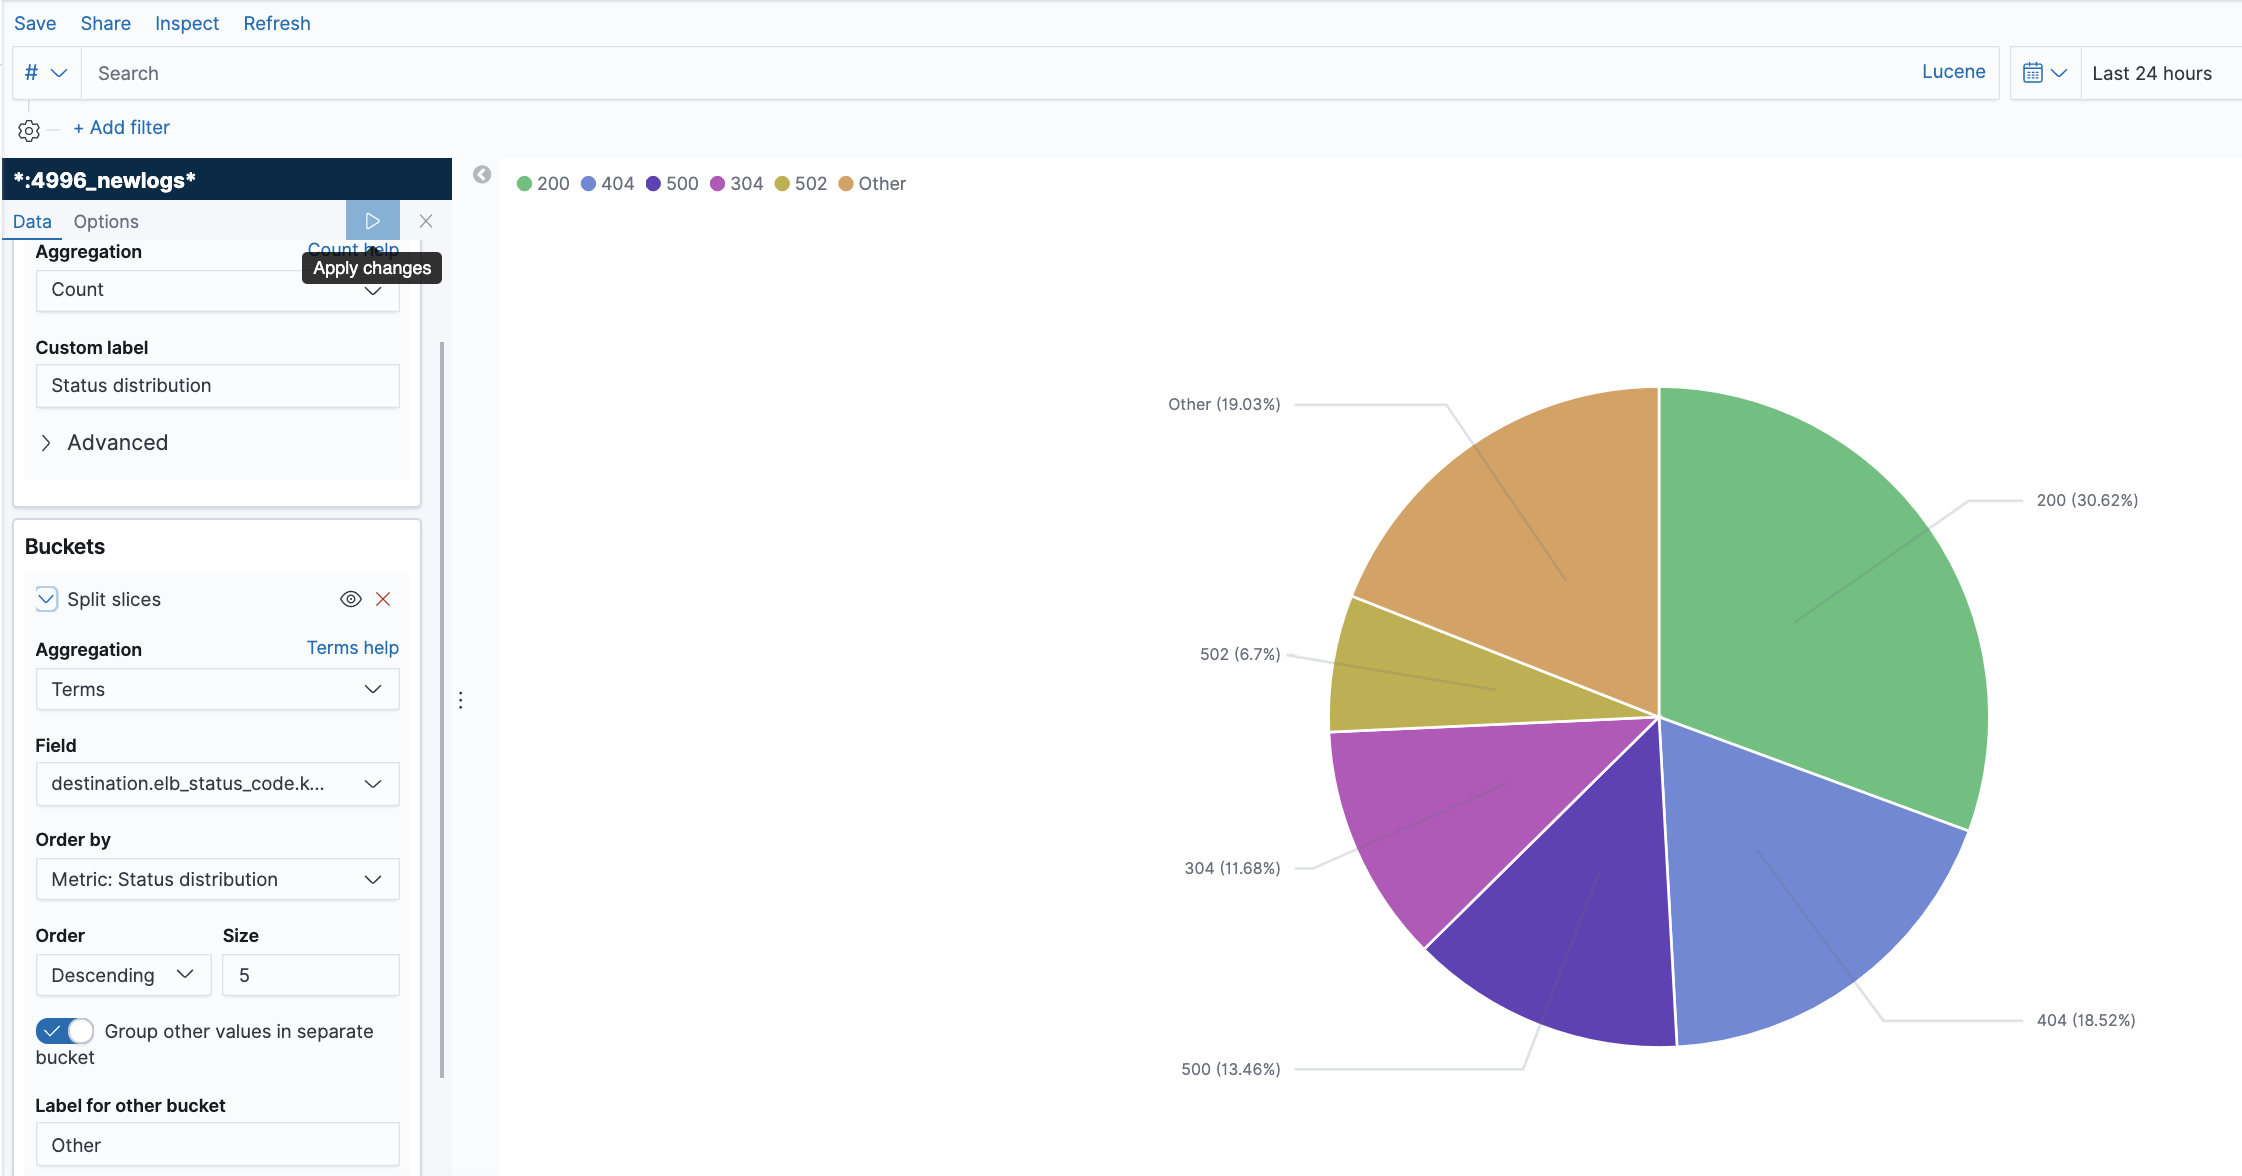This screenshot has height=1176, width=2242.
Task: Open the Terms help link
Action: click(353, 648)
